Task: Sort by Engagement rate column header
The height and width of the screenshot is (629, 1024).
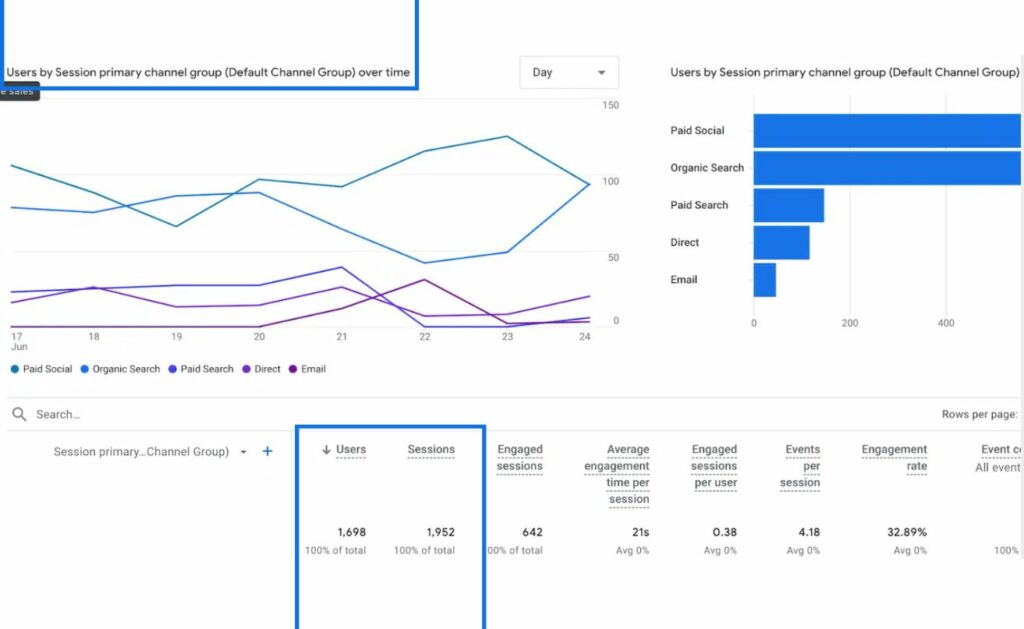Action: tap(894, 457)
